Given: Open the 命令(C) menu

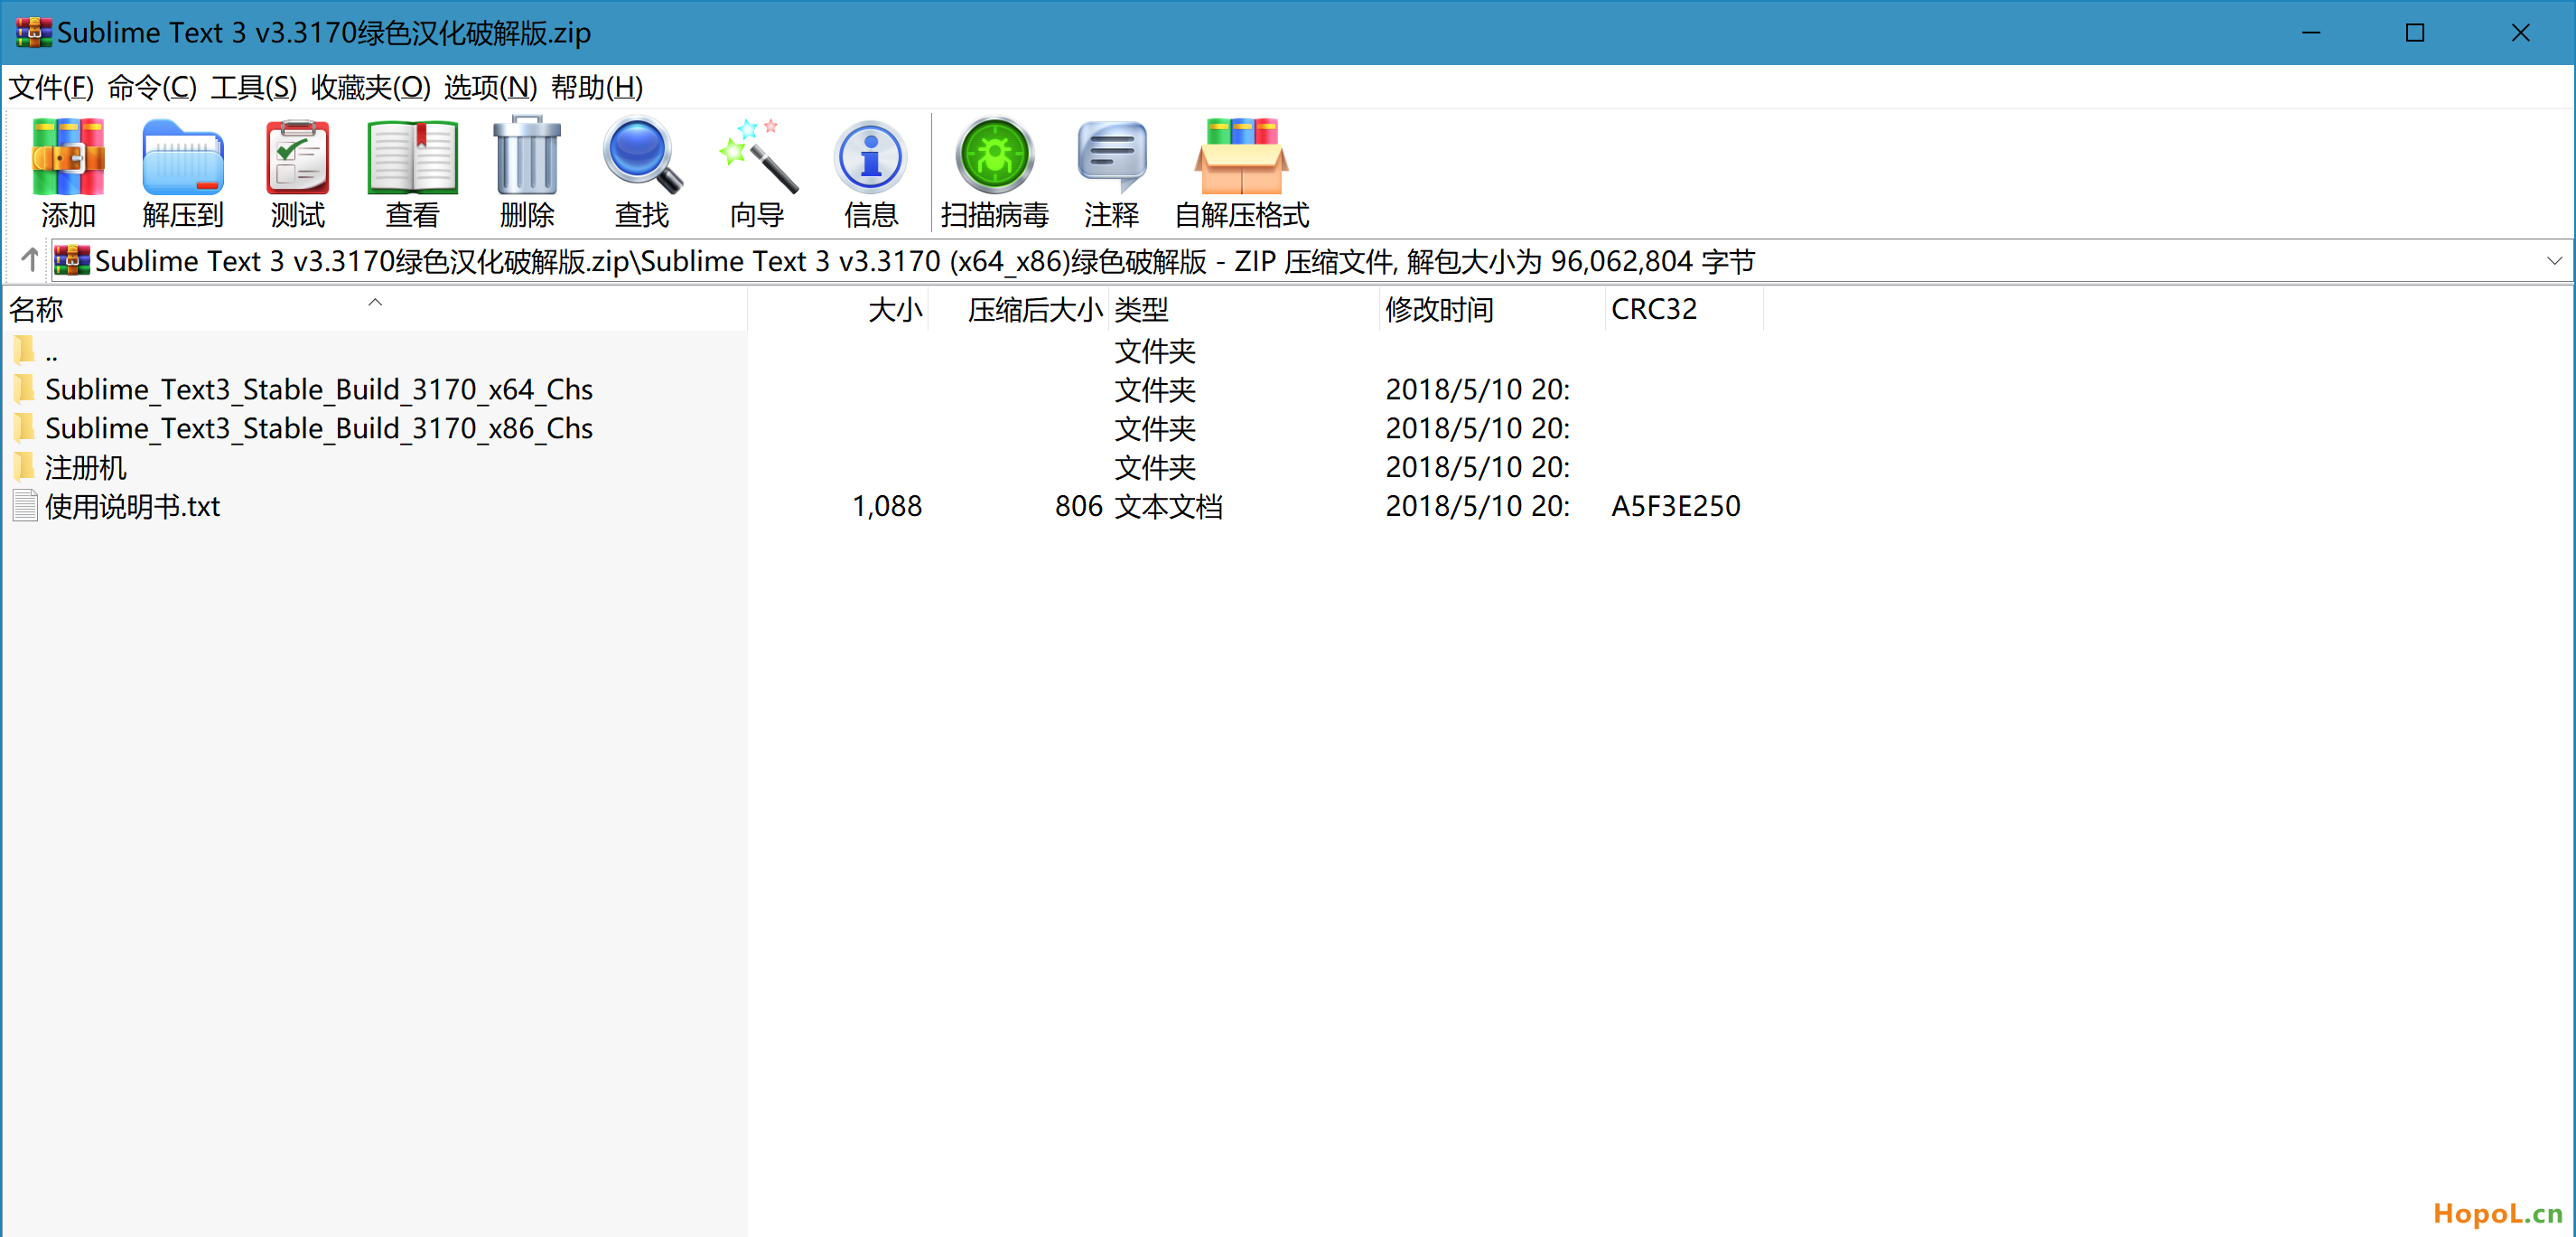Looking at the screenshot, I should [x=152, y=87].
